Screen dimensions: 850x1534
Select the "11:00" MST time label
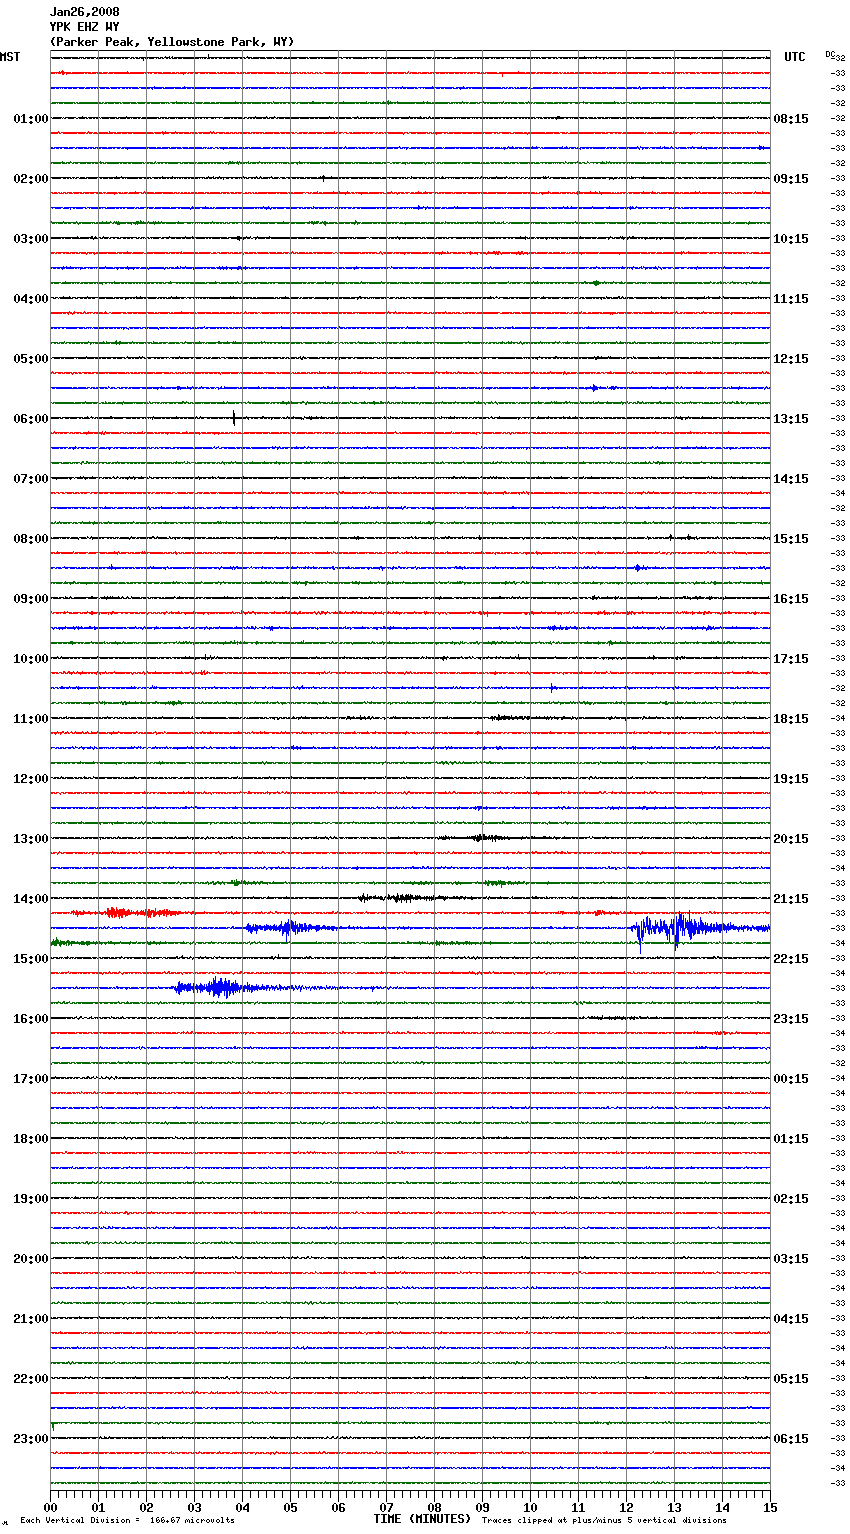coord(31,719)
